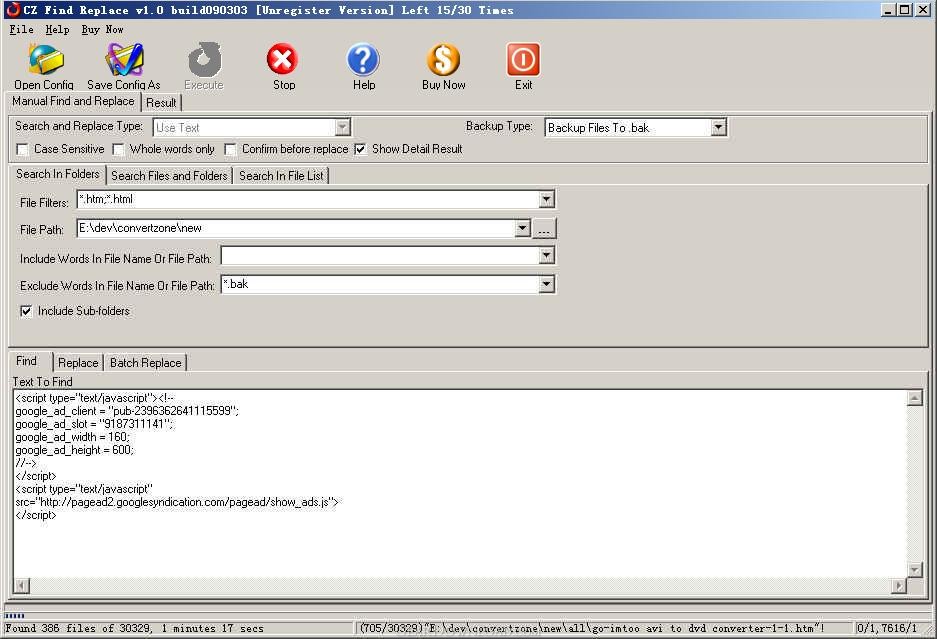Screen dimensions: 937x639
Task: Open the Search In File List tab
Action: pyautogui.click(x=281, y=176)
